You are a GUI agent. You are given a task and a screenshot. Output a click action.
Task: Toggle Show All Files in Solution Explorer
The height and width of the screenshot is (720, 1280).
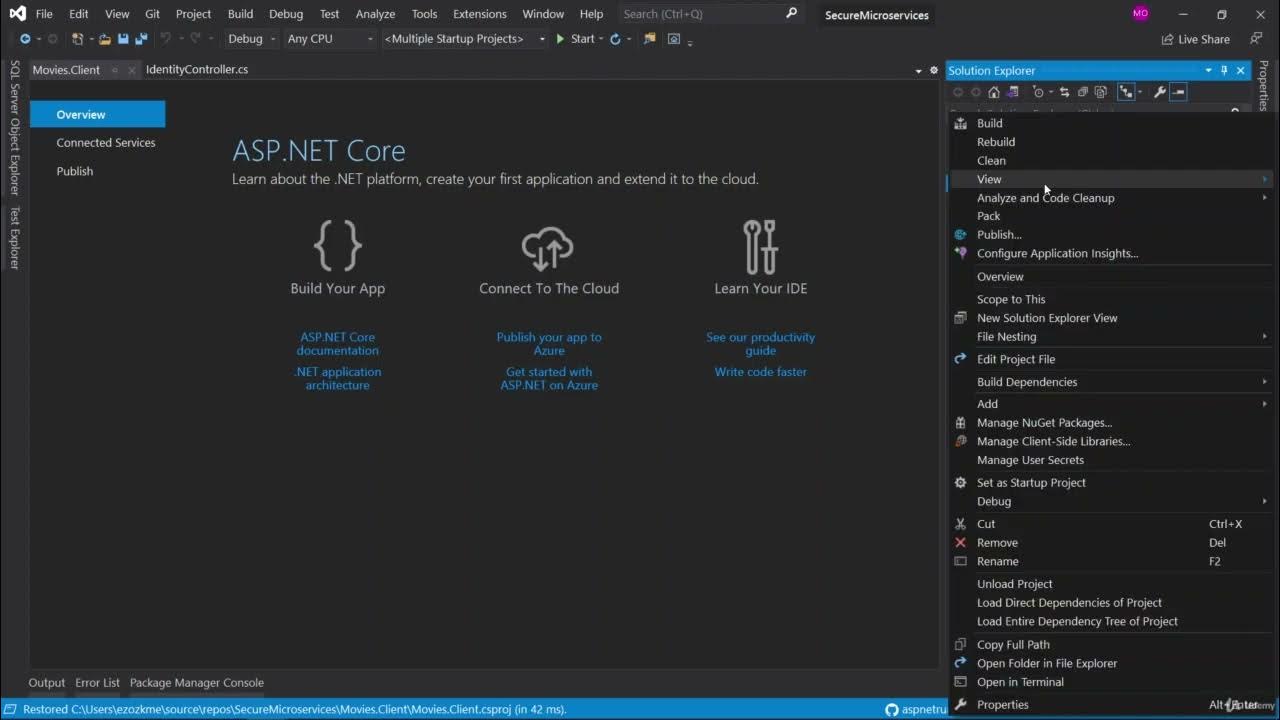pos(1100,92)
